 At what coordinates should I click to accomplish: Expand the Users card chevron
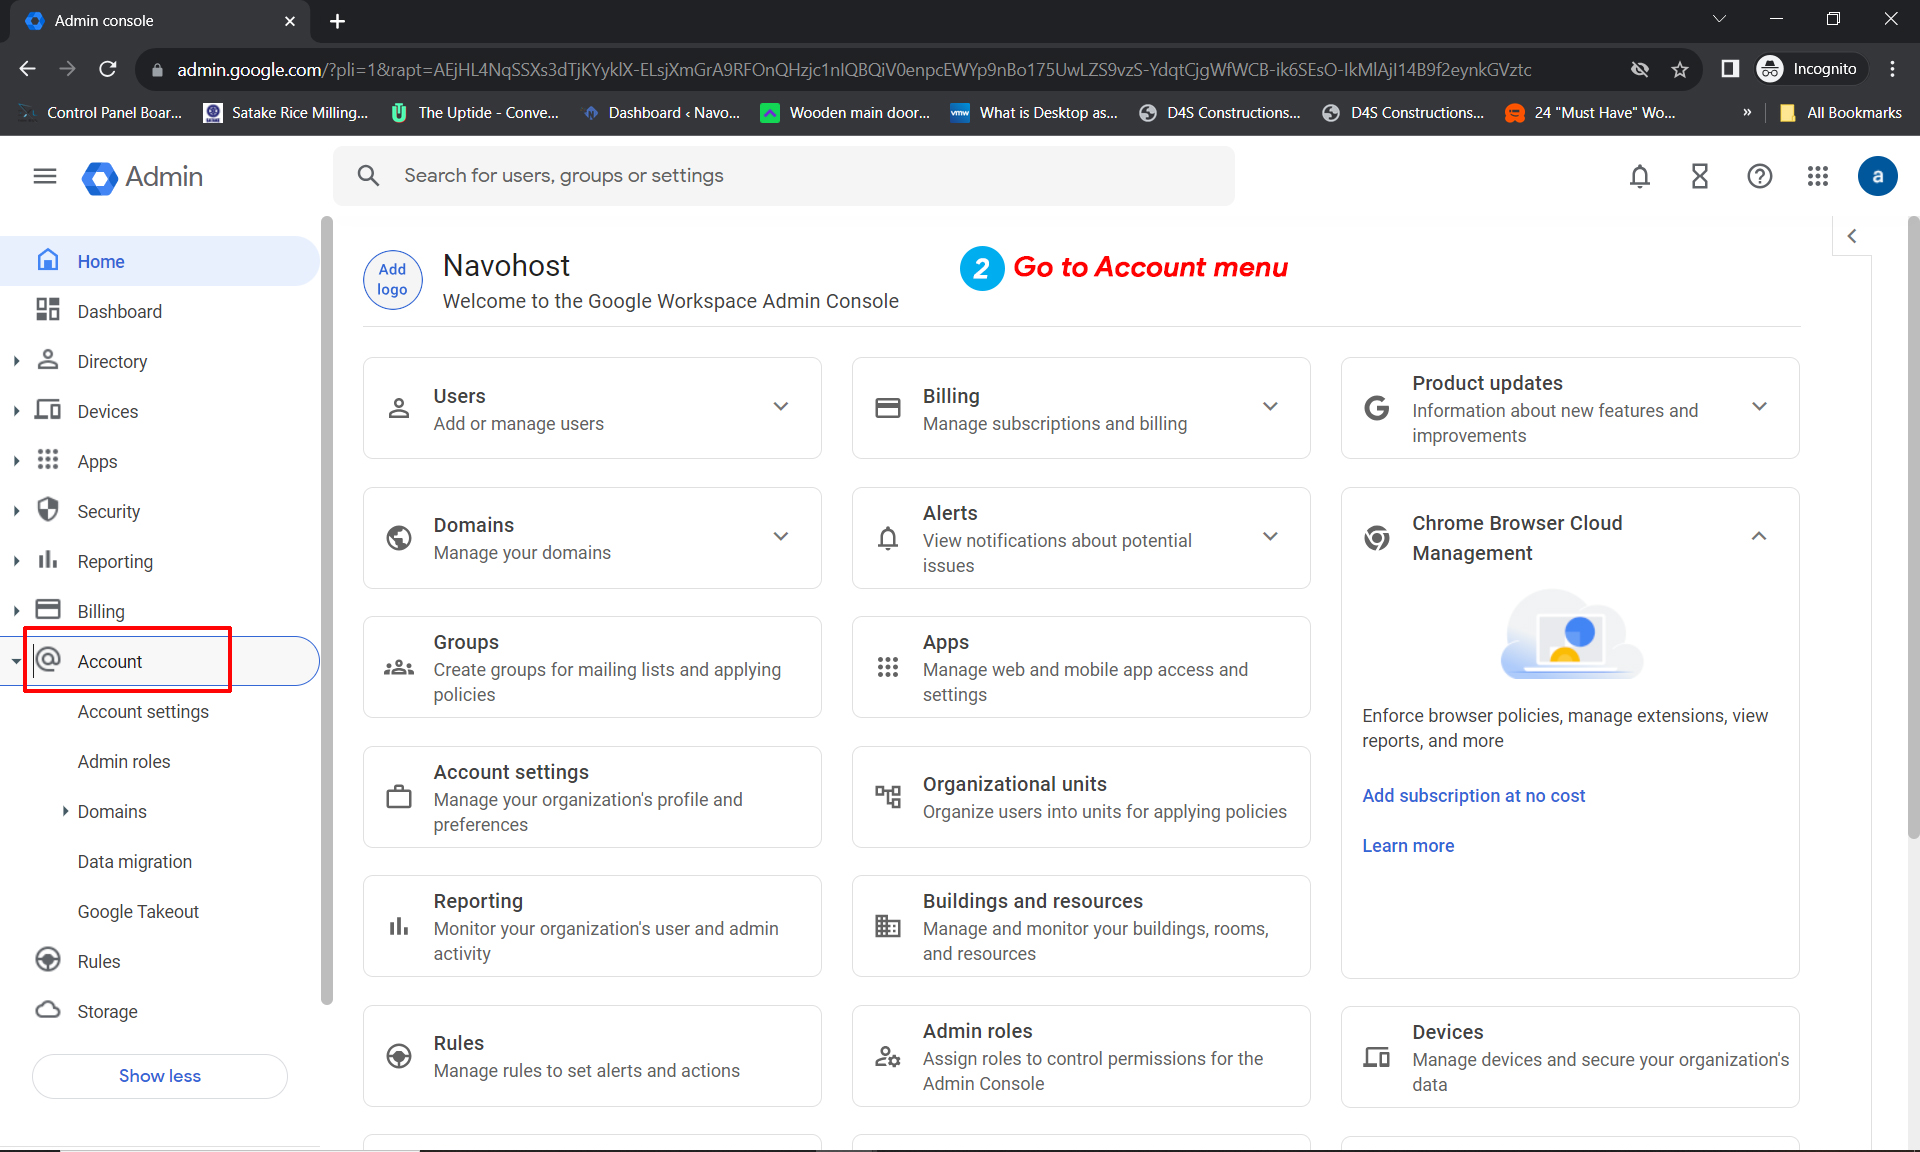781,407
